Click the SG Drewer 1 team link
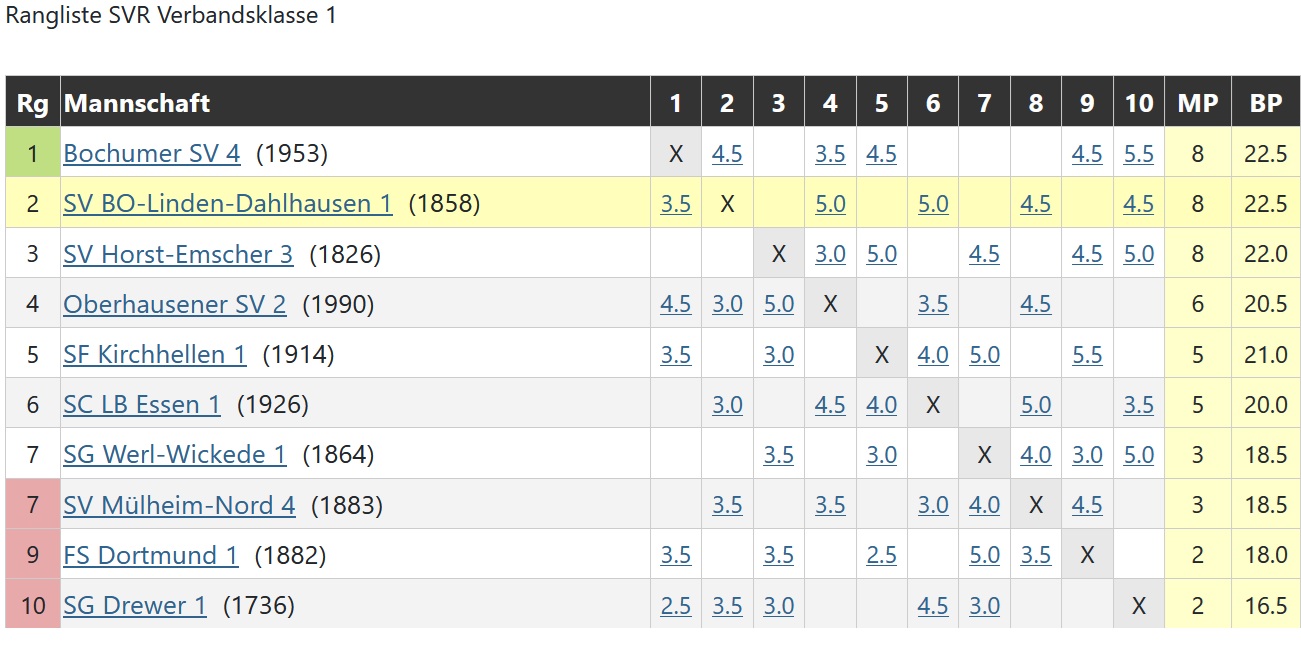This screenshot has width=1301, height=648. pos(135,605)
